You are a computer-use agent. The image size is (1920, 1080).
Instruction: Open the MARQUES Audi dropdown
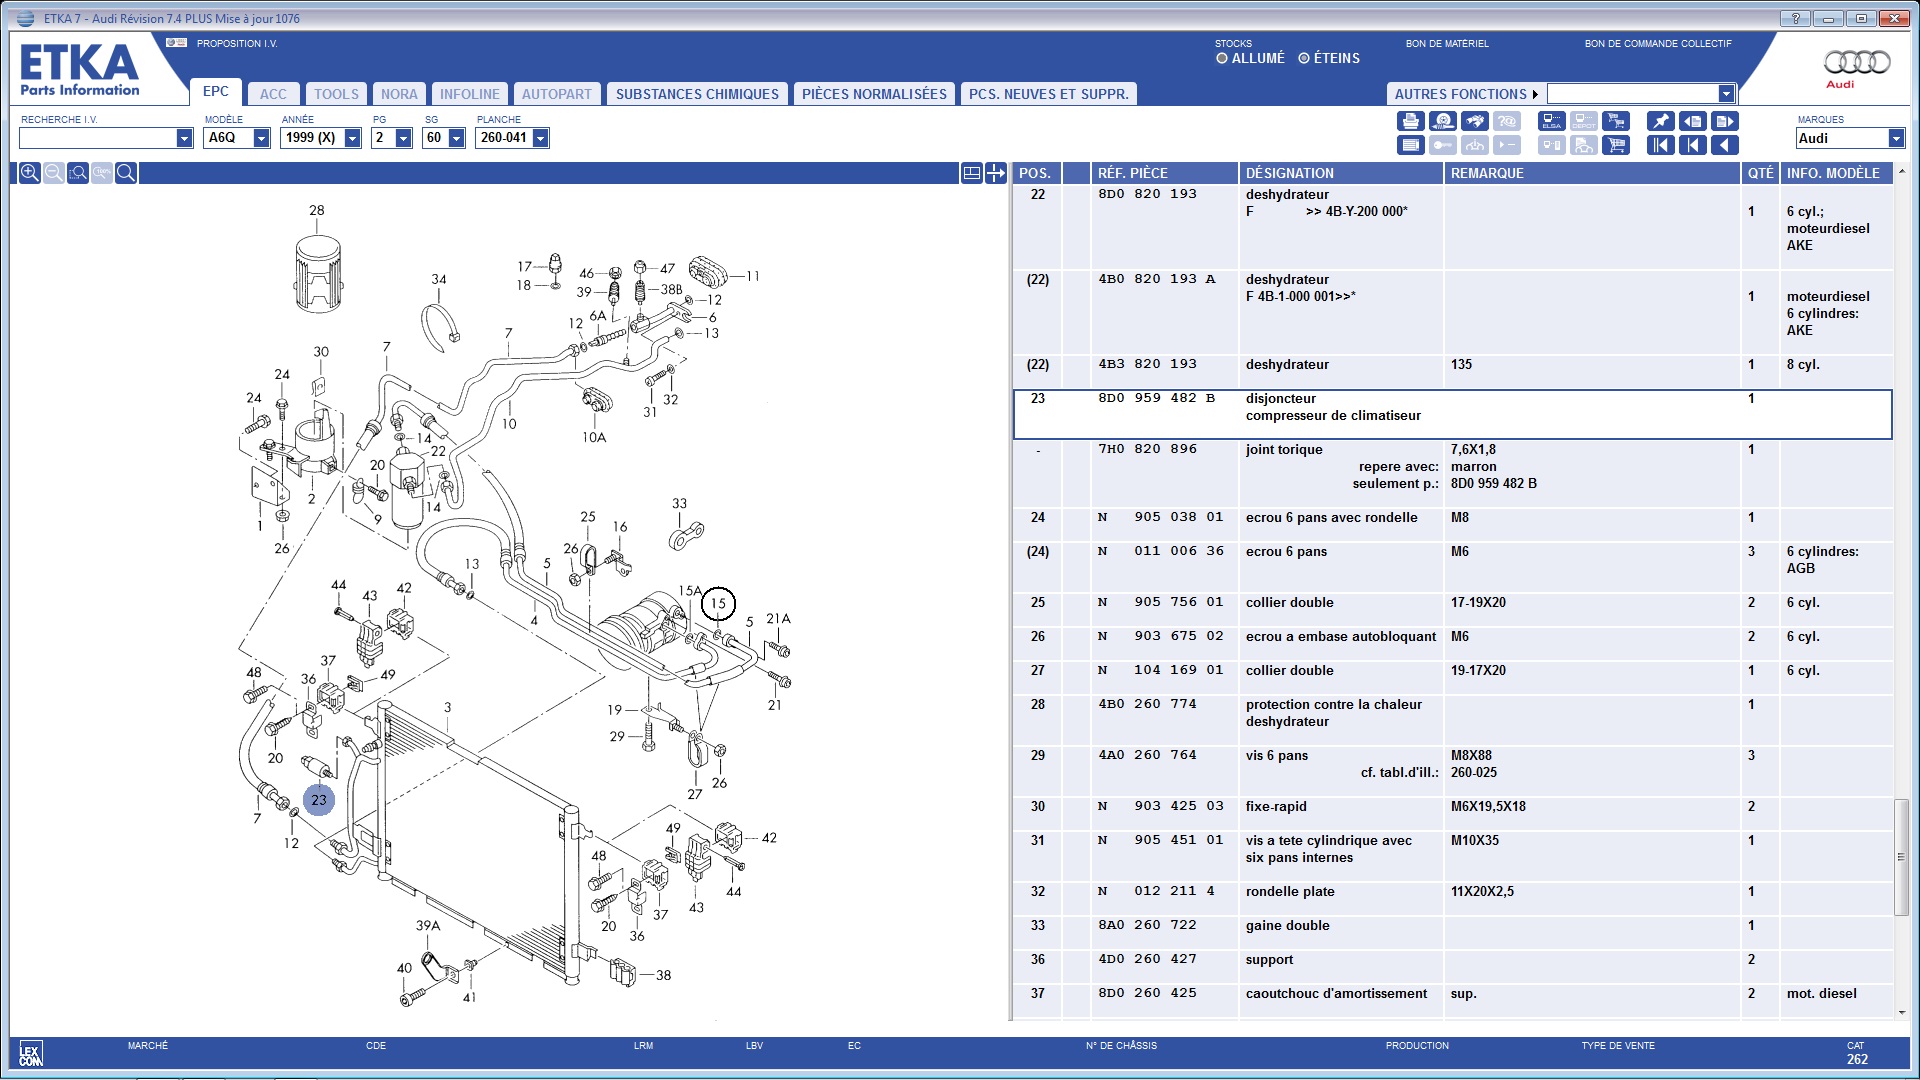[x=1895, y=138]
